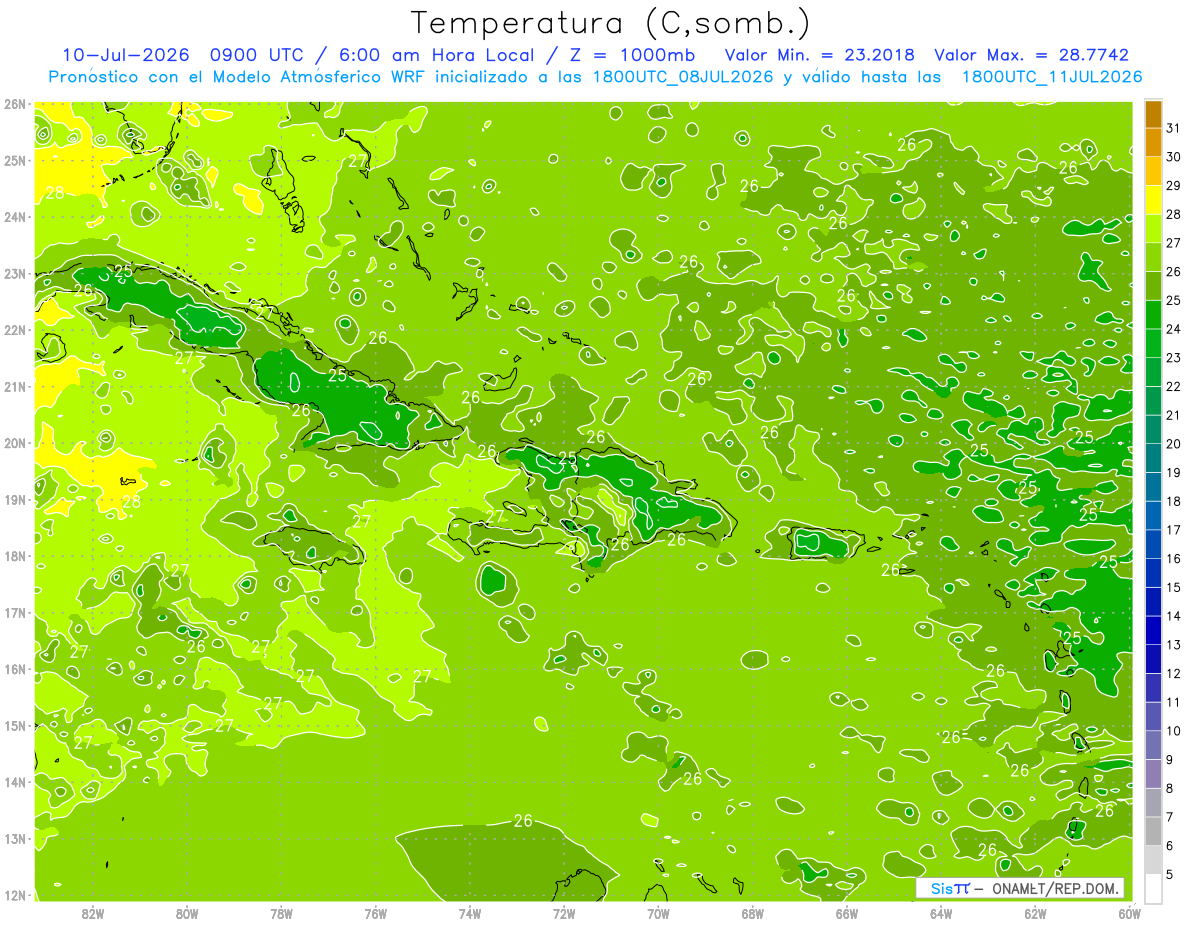The height and width of the screenshot is (927, 1200).
Task: Click the "14N" latitude label
Action: (15, 782)
